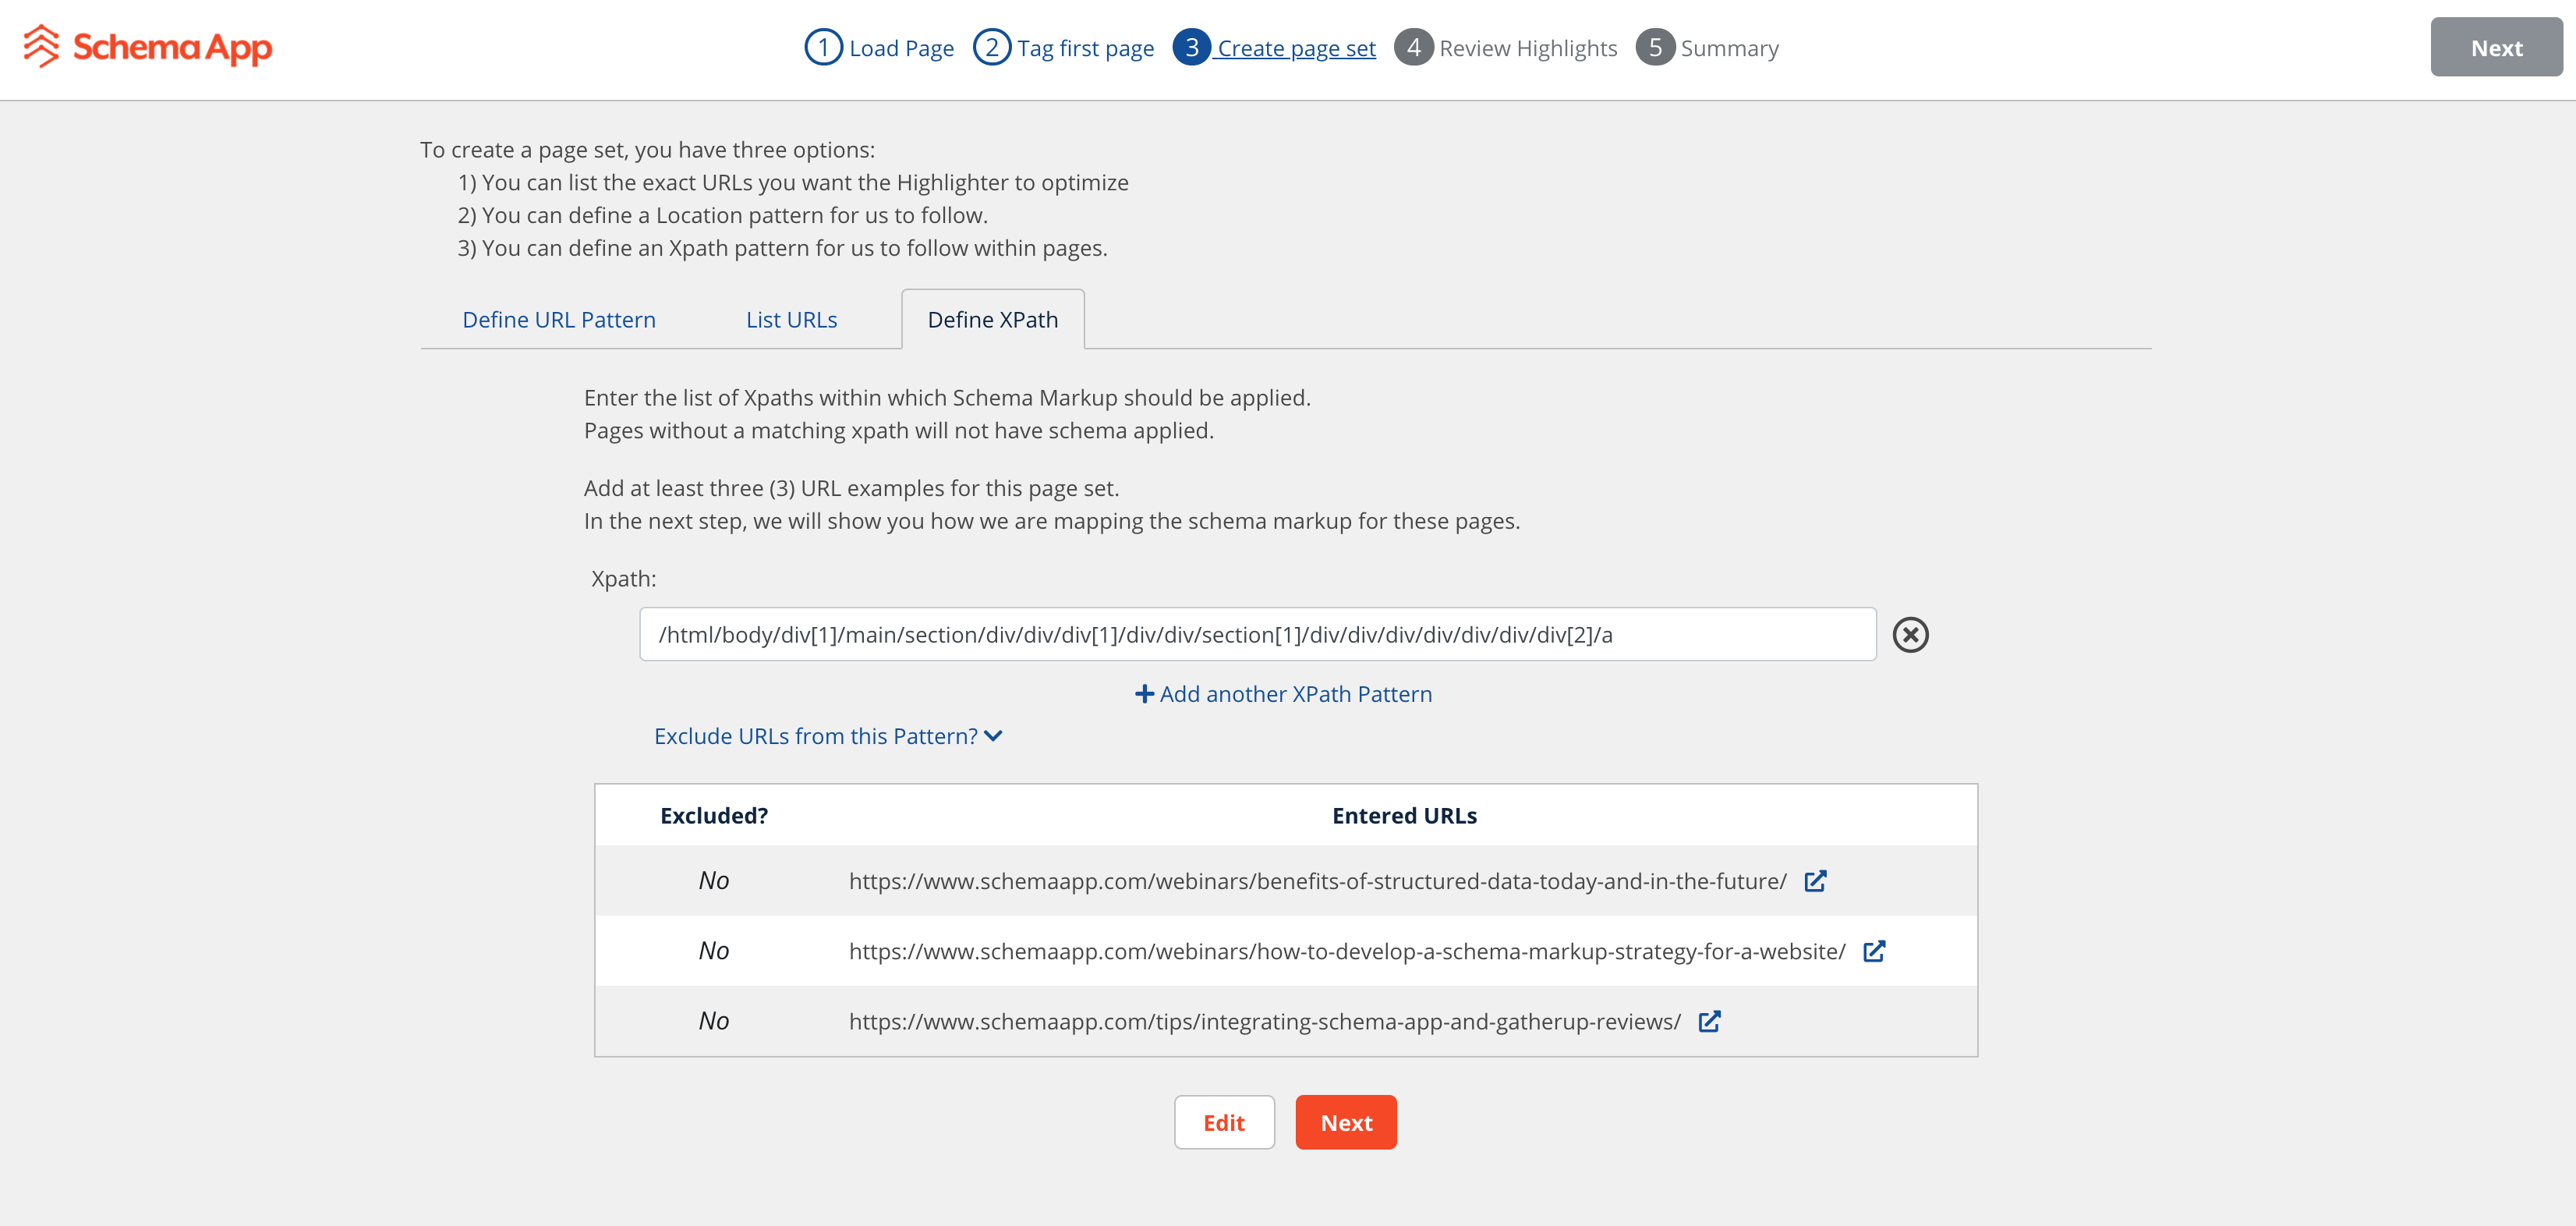Viewport: 2576px width, 1226px height.
Task: Open the how-to-develop-a-schema-markup-strategy URL text
Action: tap(1346, 951)
